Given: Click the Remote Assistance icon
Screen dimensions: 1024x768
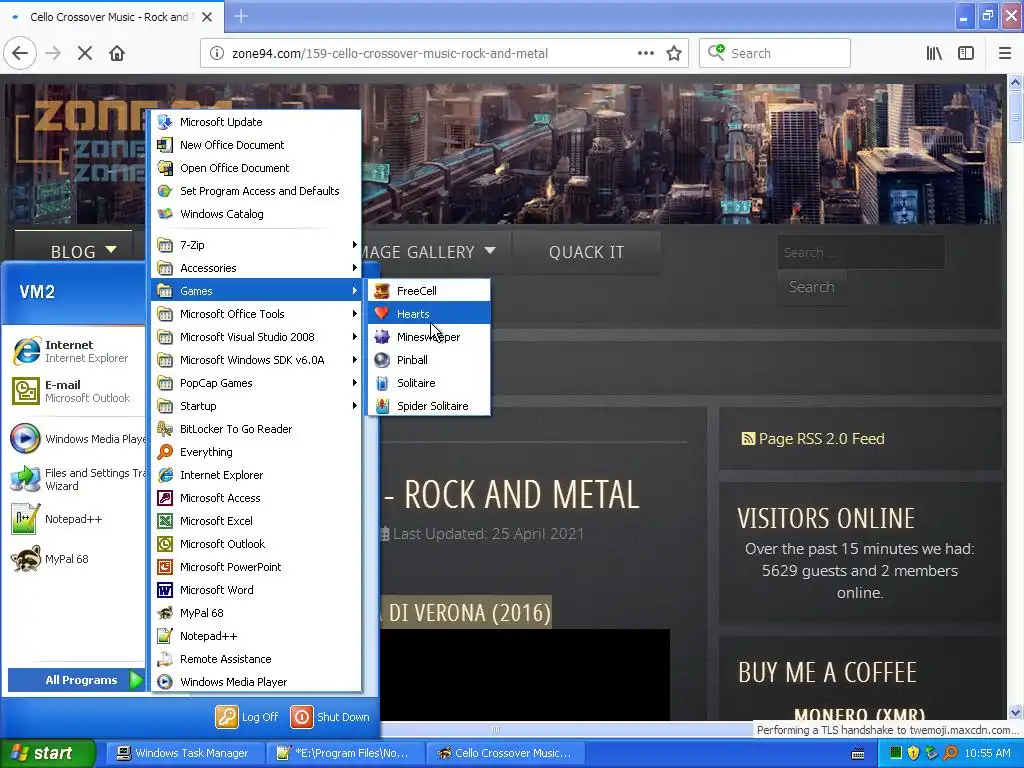Looking at the screenshot, I should (165, 659).
